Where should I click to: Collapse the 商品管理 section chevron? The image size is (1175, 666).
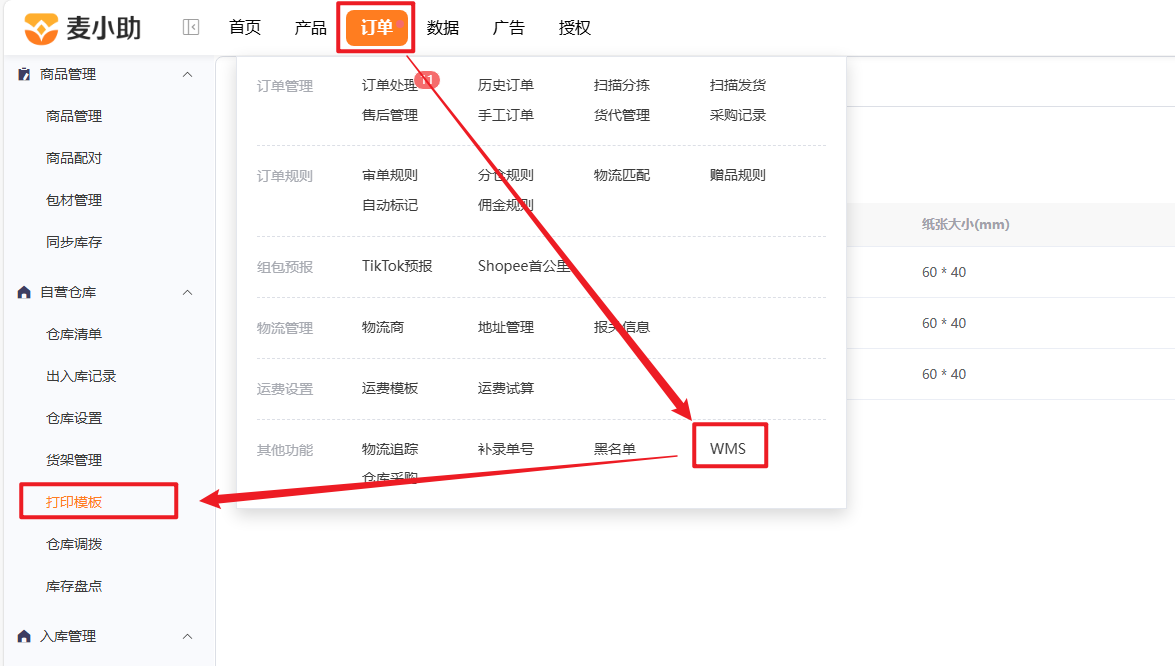tap(187, 74)
